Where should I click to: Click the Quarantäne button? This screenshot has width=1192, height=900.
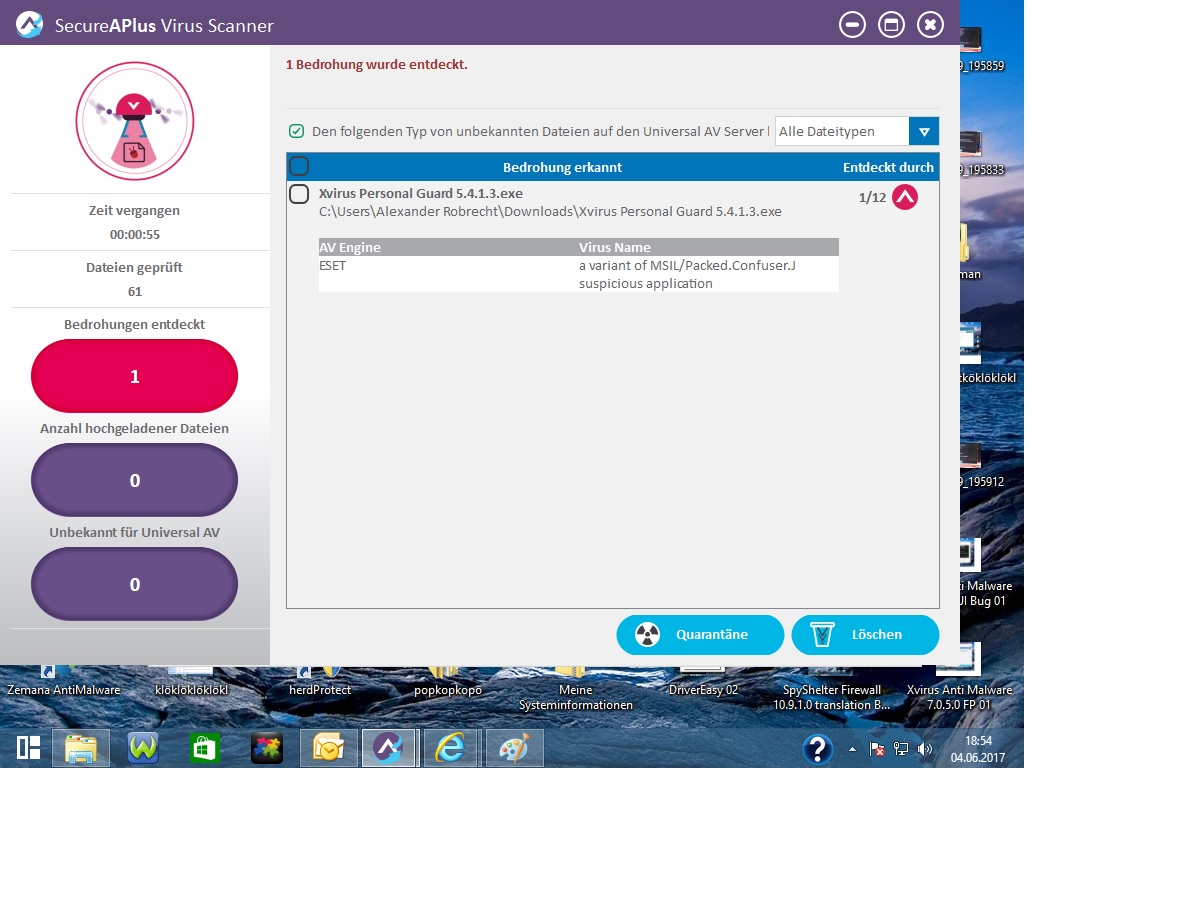click(x=700, y=635)
